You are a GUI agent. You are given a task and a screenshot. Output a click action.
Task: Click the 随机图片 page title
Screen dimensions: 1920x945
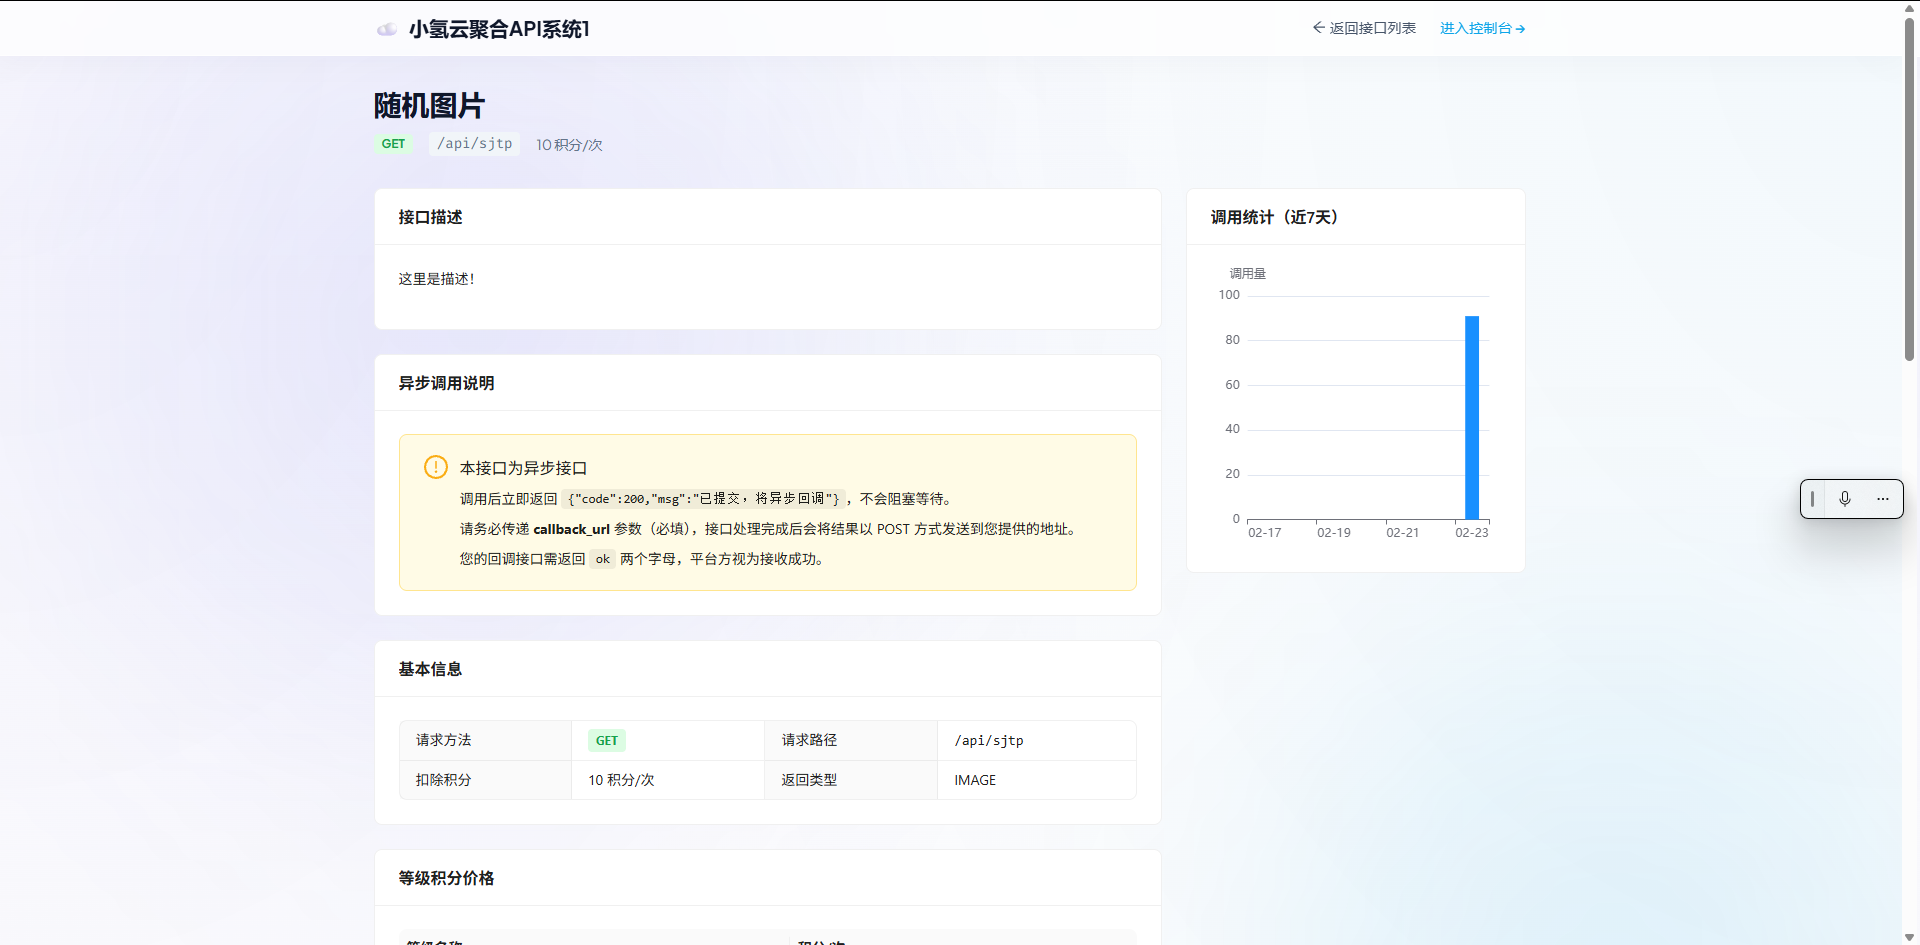[x=427, y=106]
